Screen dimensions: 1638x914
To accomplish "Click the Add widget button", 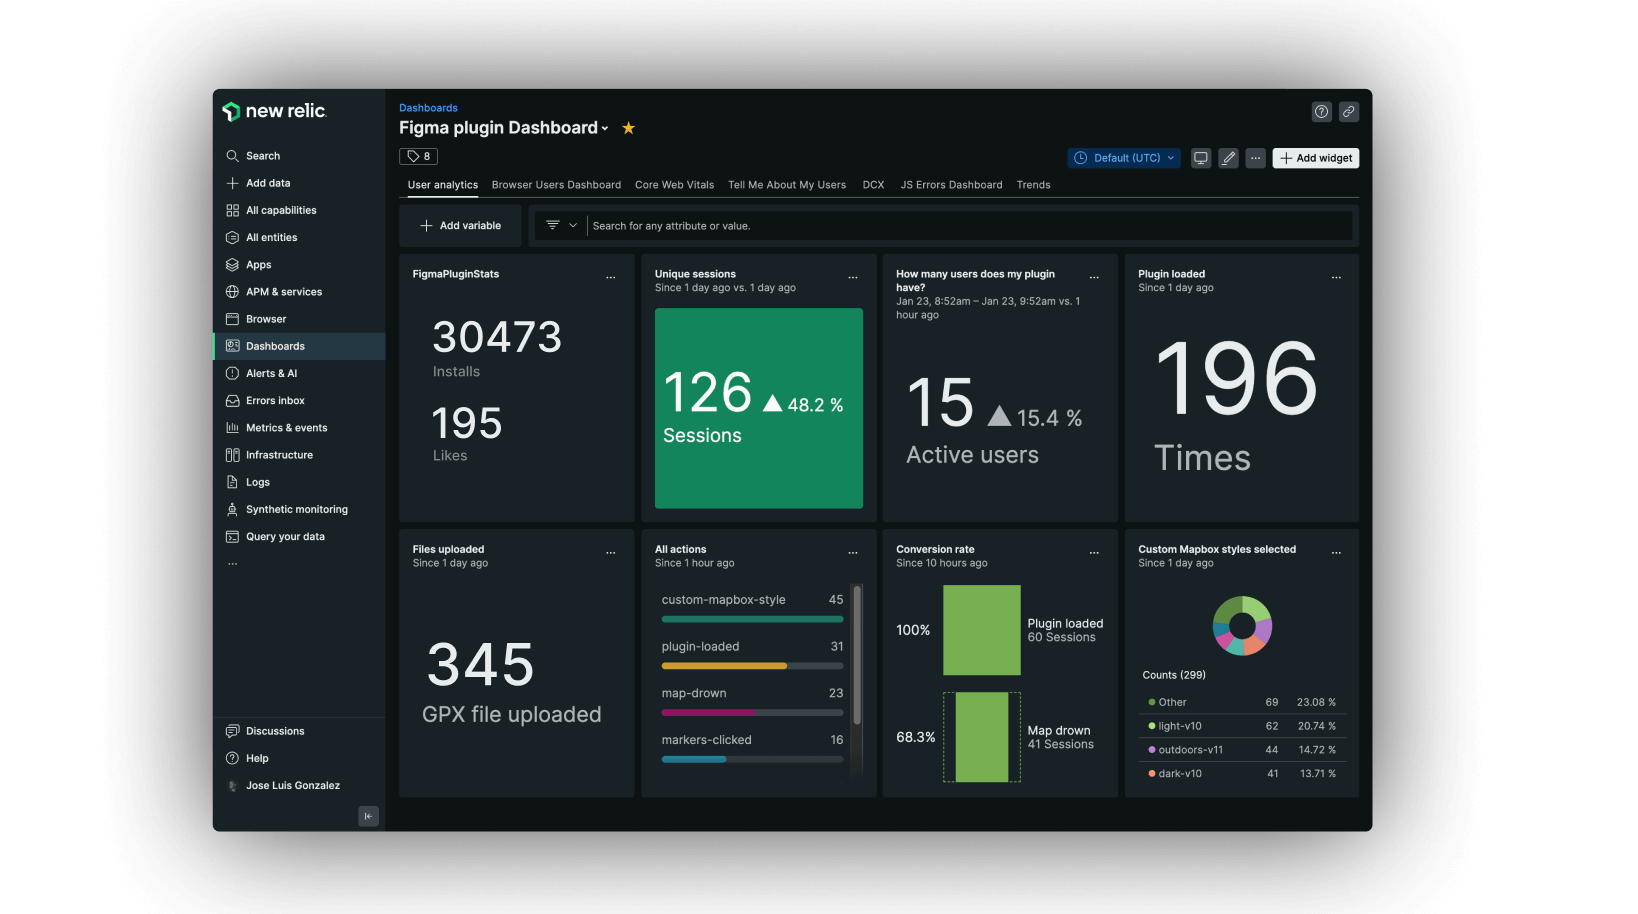I will (1316, 158).
